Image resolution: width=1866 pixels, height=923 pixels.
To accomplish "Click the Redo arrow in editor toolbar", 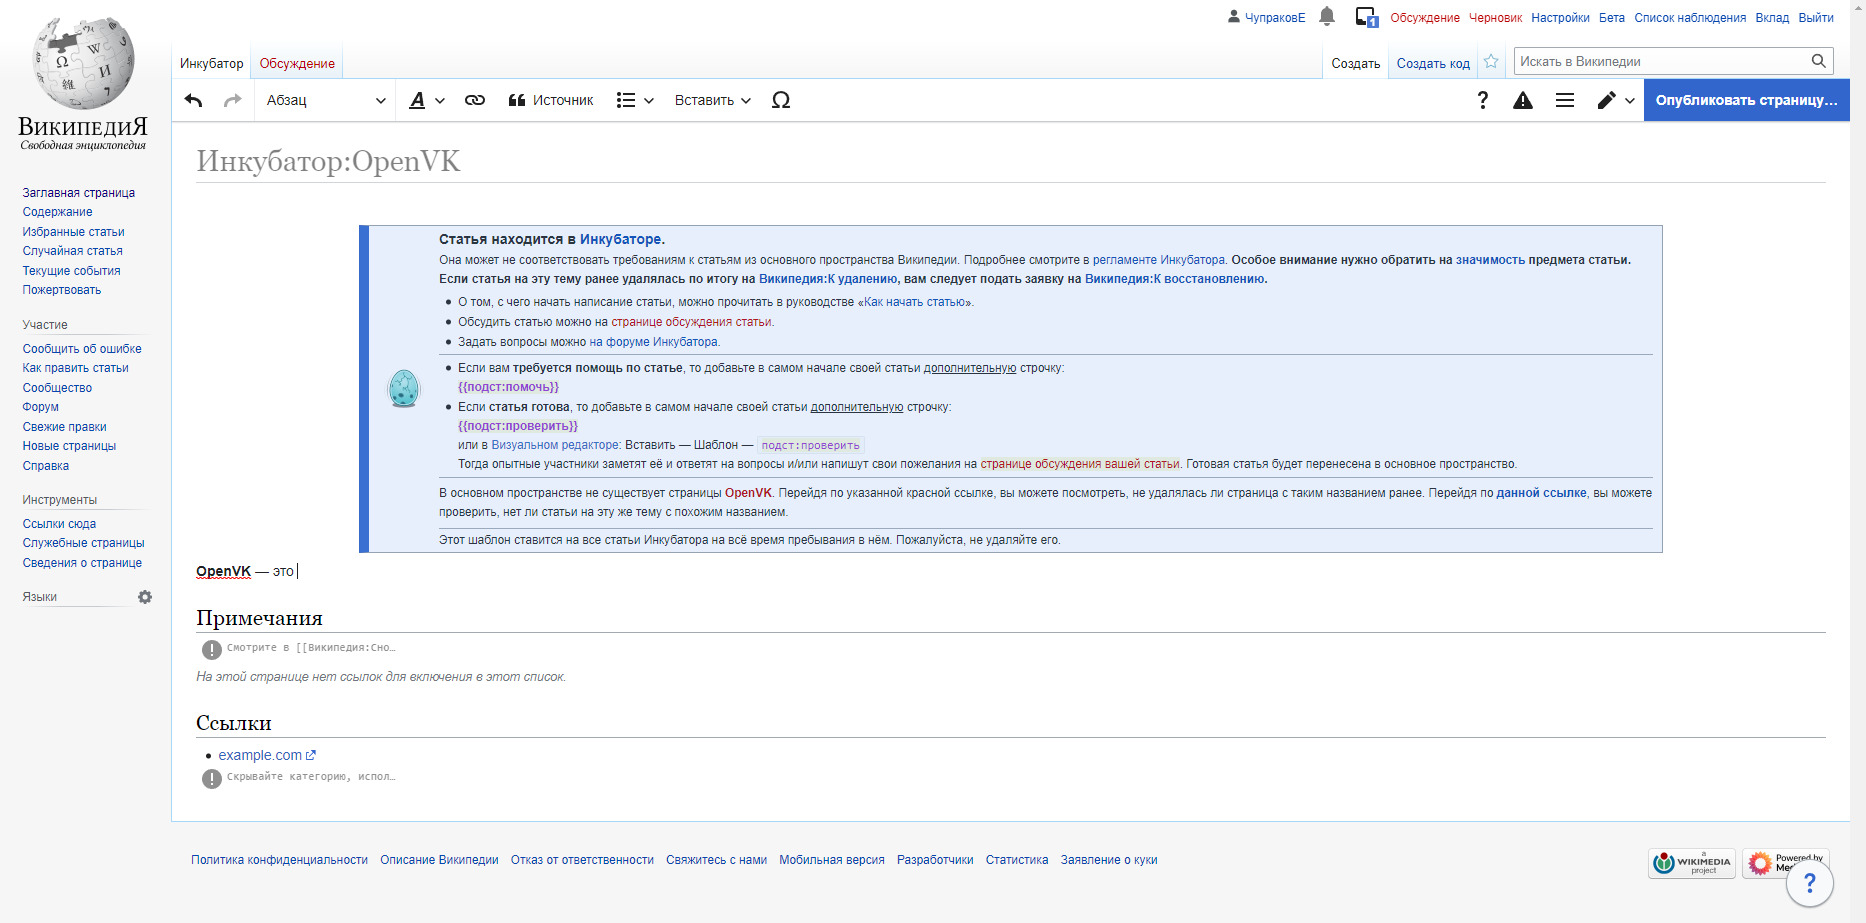I will tap(232, 100).
